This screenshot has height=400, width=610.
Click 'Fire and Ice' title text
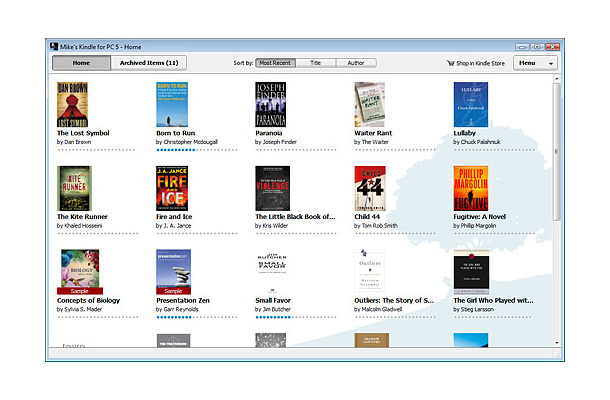[x=174, y=216]
